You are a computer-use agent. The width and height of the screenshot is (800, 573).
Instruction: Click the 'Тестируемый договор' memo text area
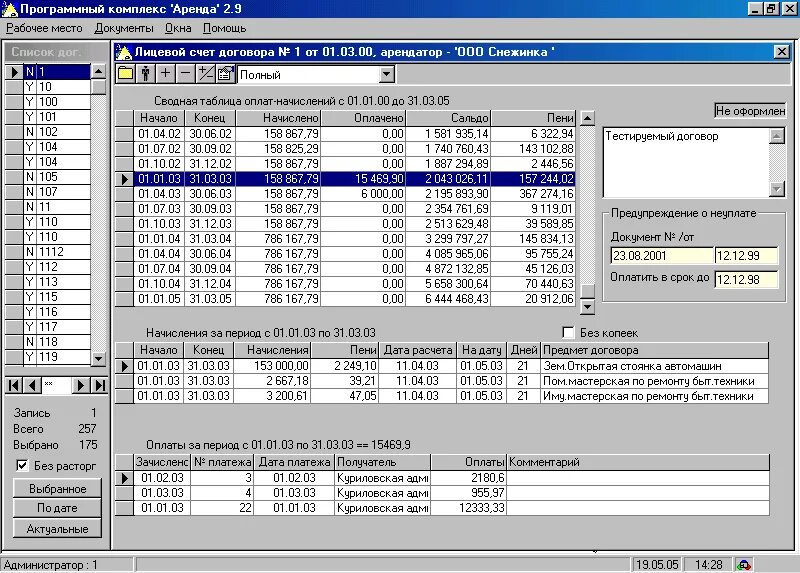tap(686, 163)
